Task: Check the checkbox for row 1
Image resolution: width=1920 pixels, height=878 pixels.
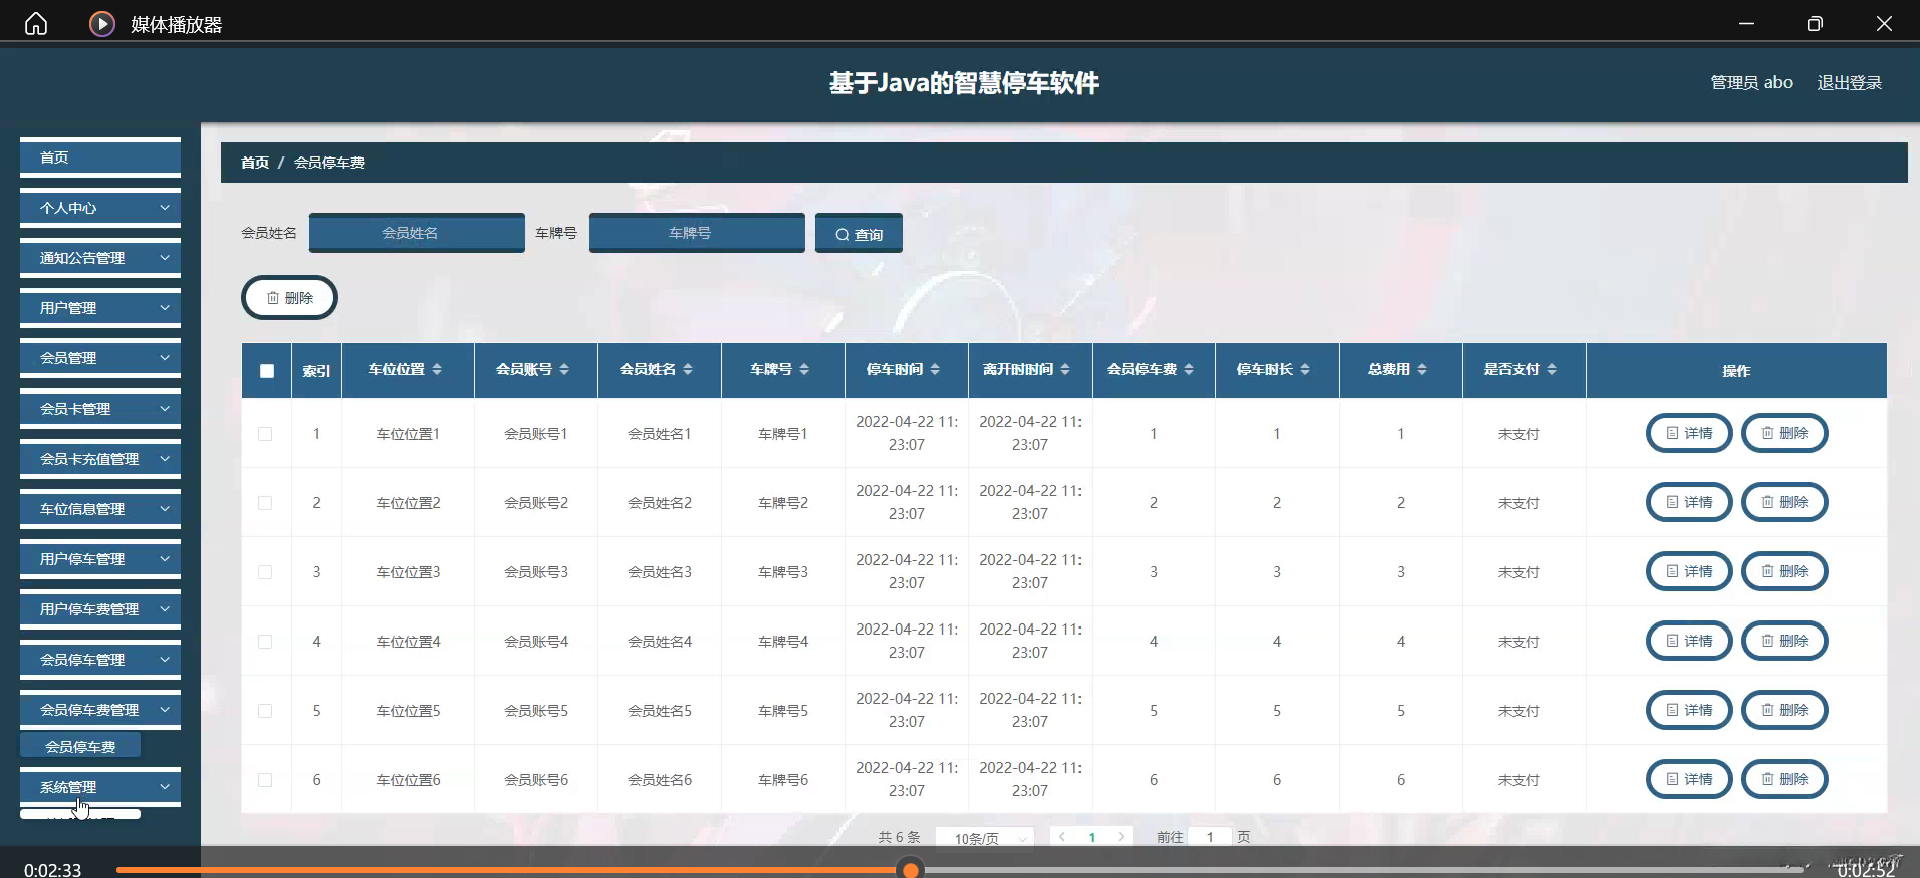Action: [265, 434]
